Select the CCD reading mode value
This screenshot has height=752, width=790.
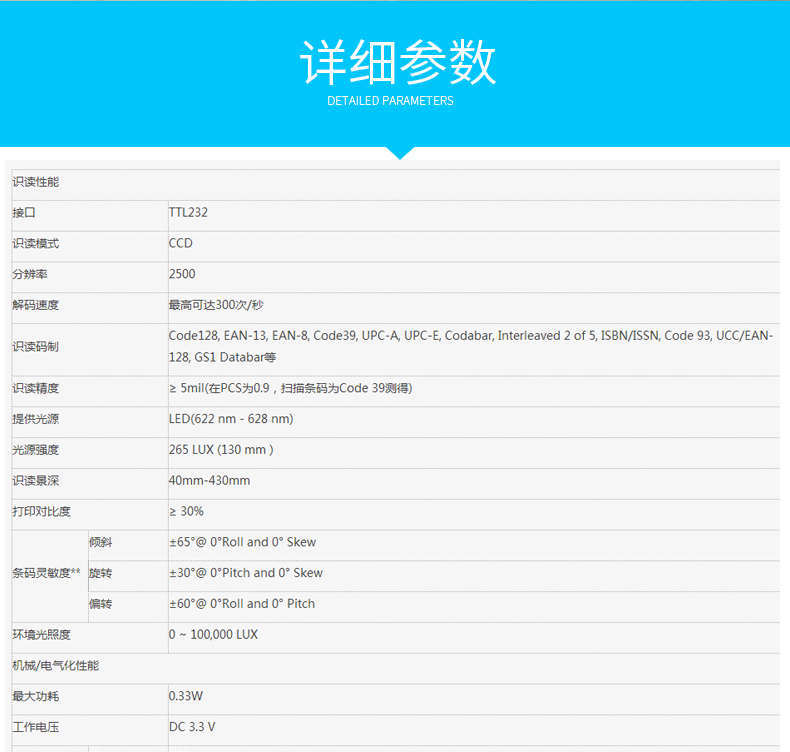[181, 243]
